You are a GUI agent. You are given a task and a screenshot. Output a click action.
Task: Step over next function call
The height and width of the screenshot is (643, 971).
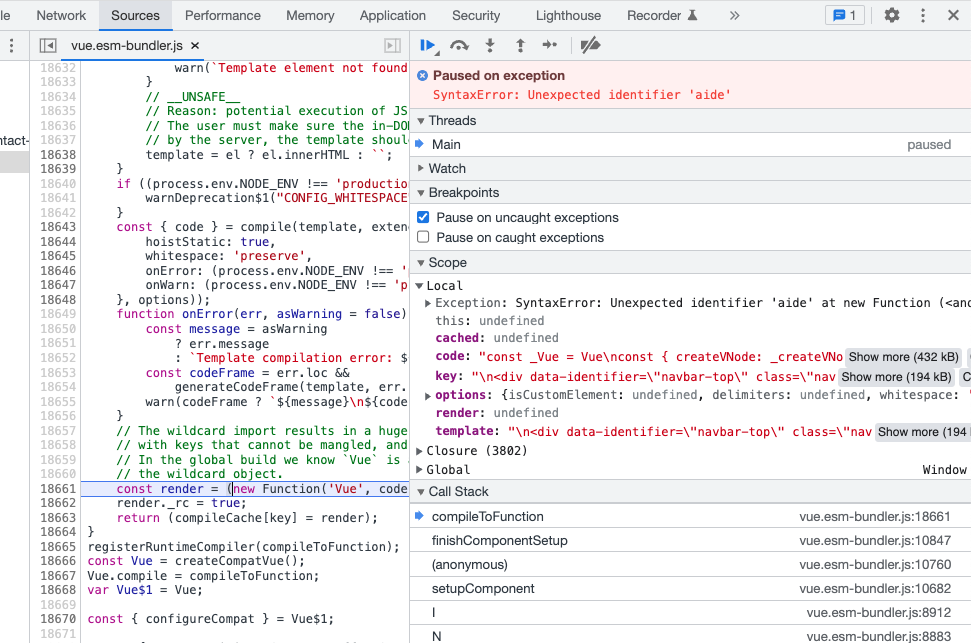459,45
